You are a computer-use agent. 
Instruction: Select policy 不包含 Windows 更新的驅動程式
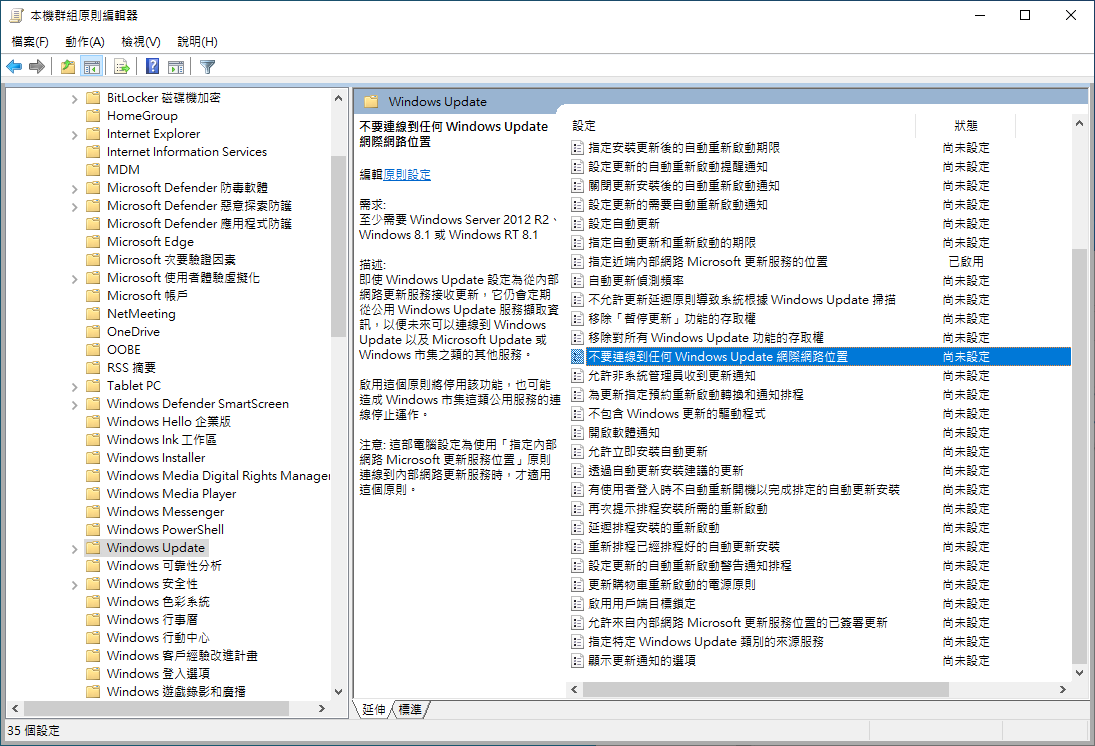click(x=676, y=414)
